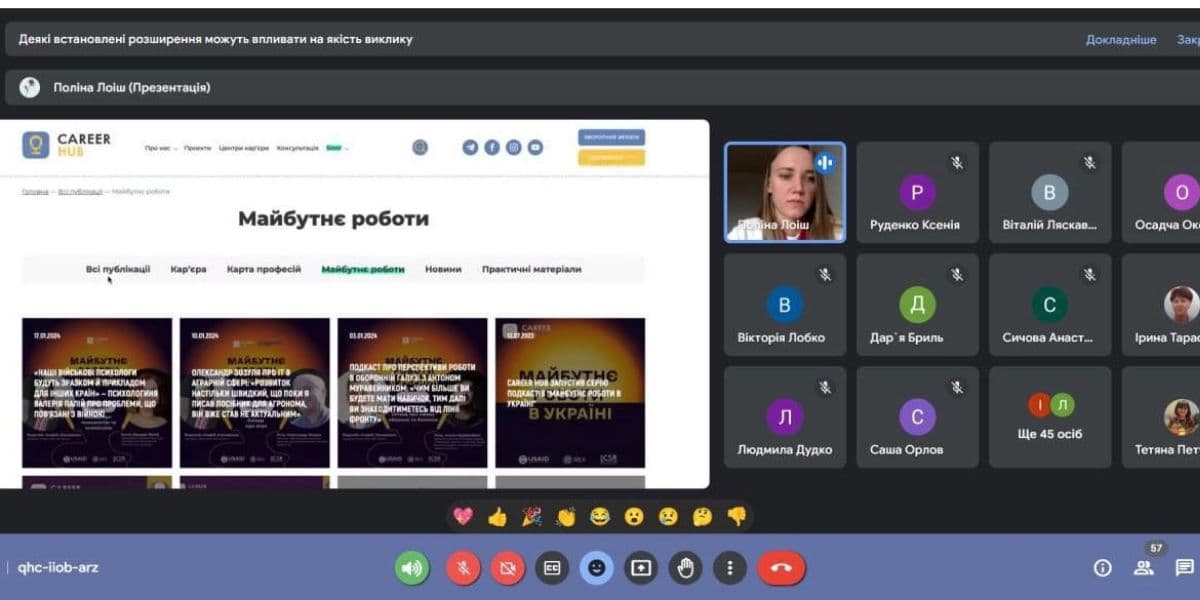This screenshot has height=600, width=1200.
Task: Click the 'Докладніше' link in the warning banner
Action: (1121, 40)
